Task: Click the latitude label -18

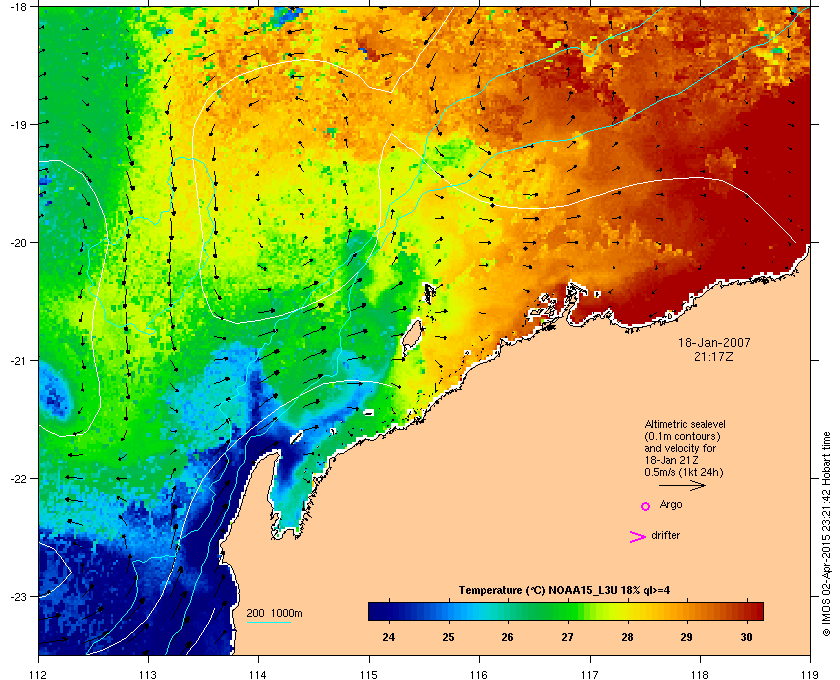Action: pos(19,7)
